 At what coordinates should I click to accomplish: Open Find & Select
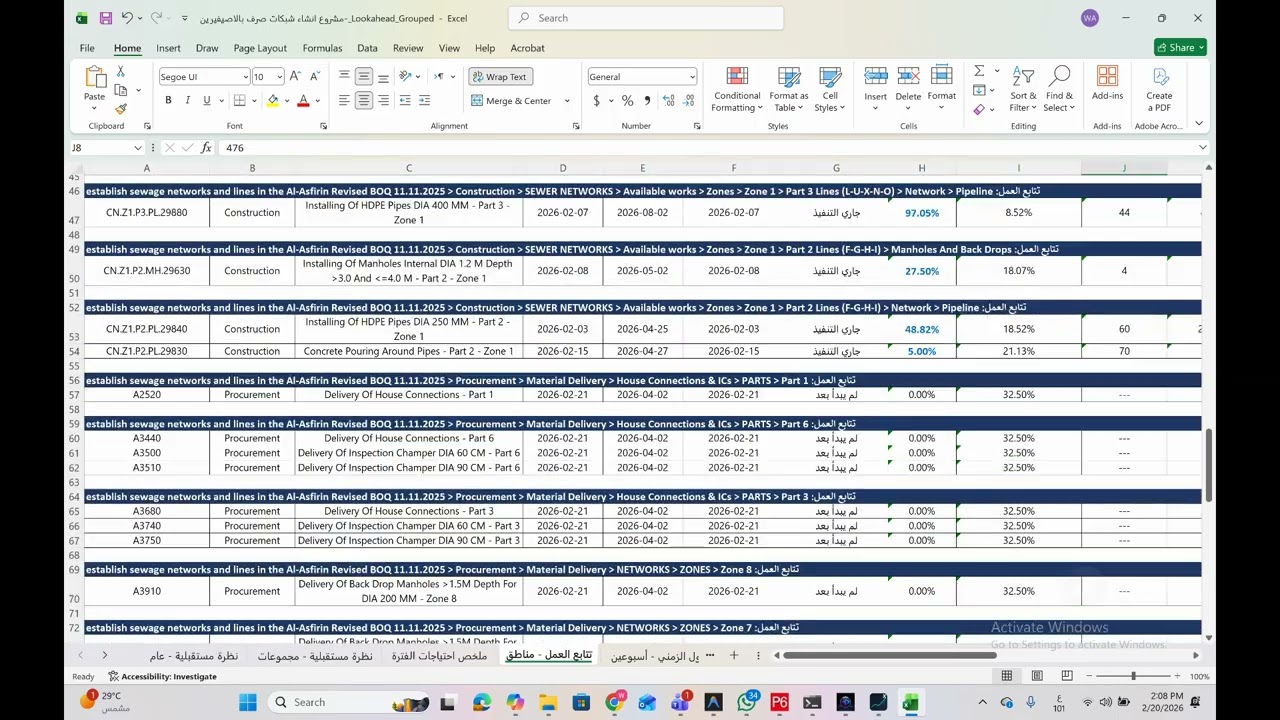[x=1059, y=89]
